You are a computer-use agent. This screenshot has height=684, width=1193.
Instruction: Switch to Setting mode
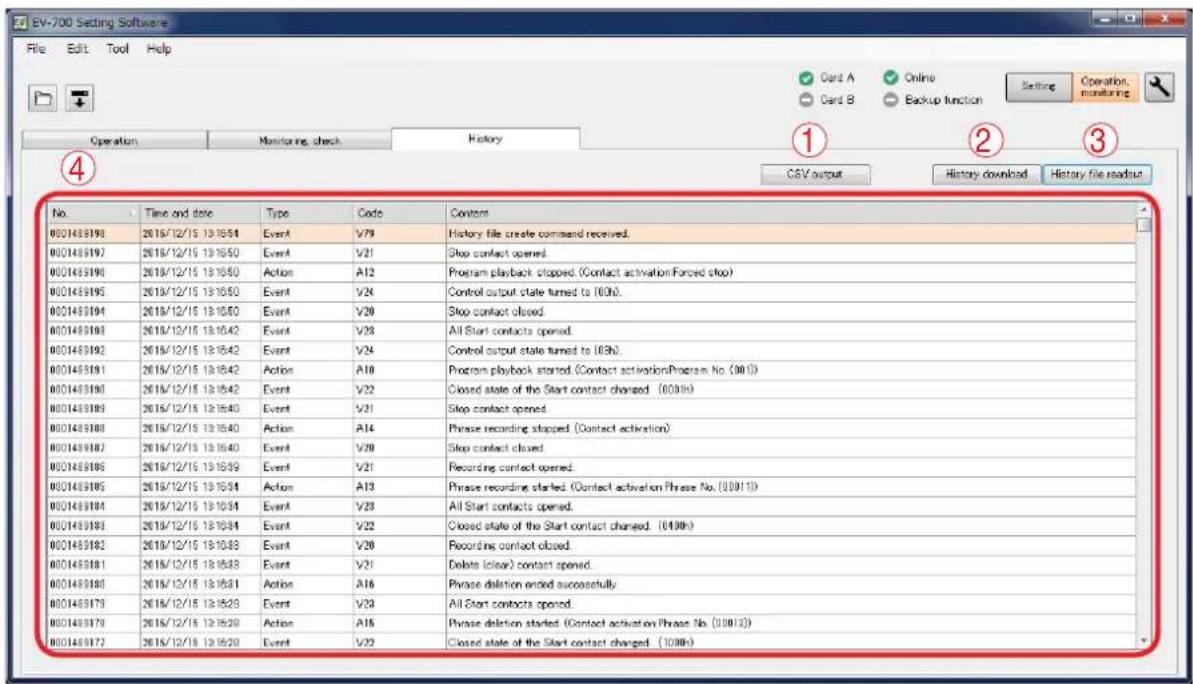coord(1039,87)
